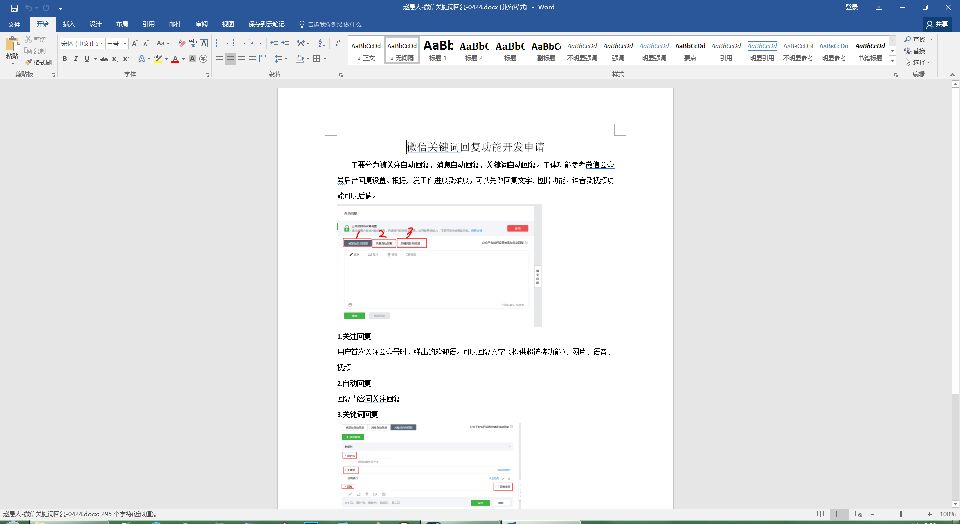Toggle center paragraph alignment
The height and width of the screenshot is (524, 960).
230,59
